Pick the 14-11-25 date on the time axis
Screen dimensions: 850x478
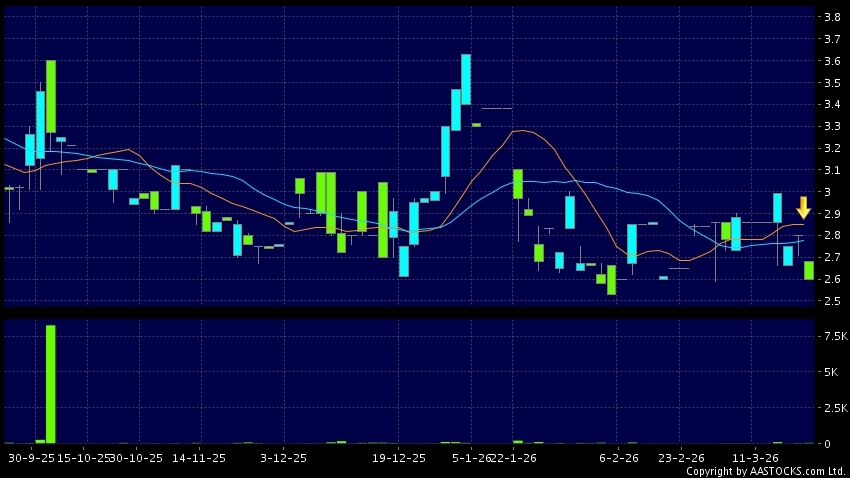[x=199, y=457]
